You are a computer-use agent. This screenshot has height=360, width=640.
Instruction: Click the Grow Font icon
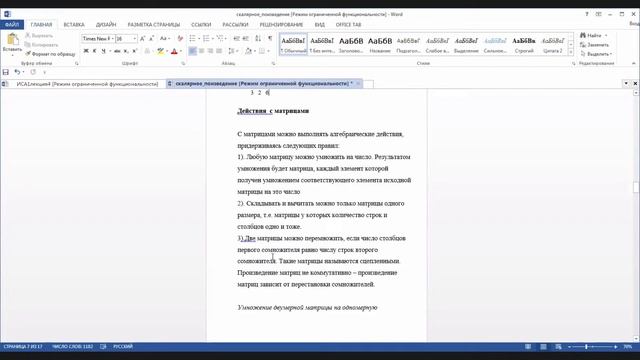point(142,39)
